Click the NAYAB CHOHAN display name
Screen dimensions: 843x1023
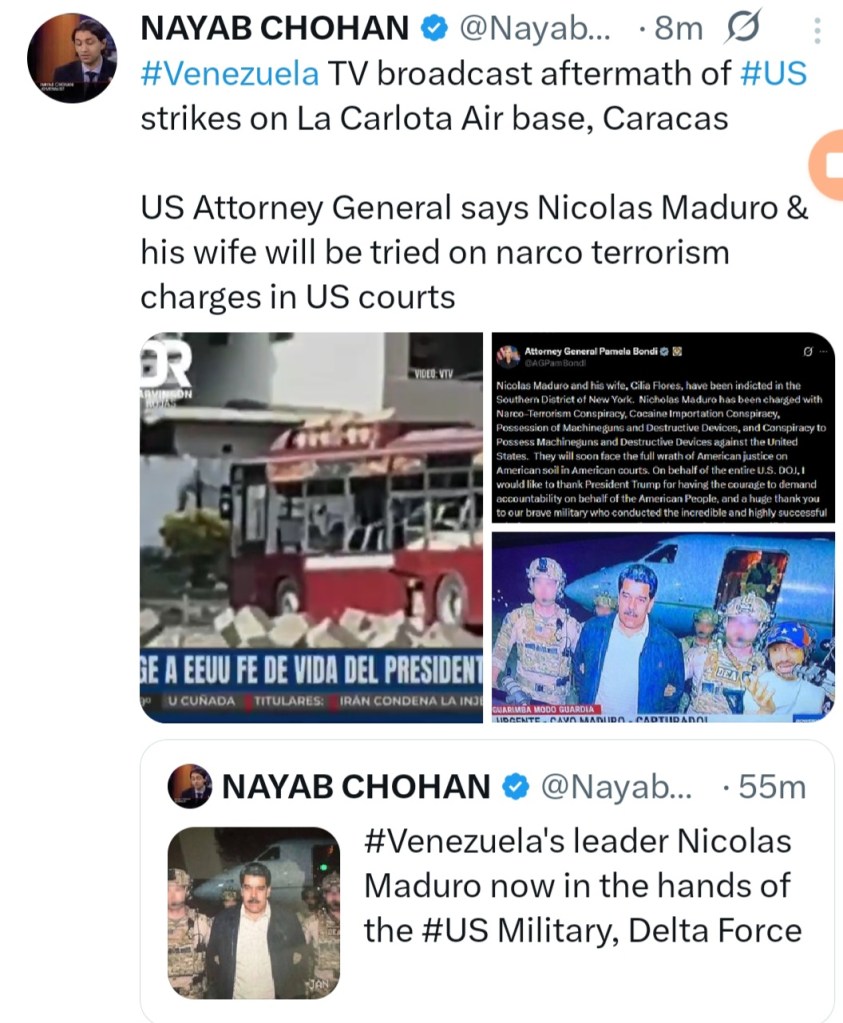[275, 29]
